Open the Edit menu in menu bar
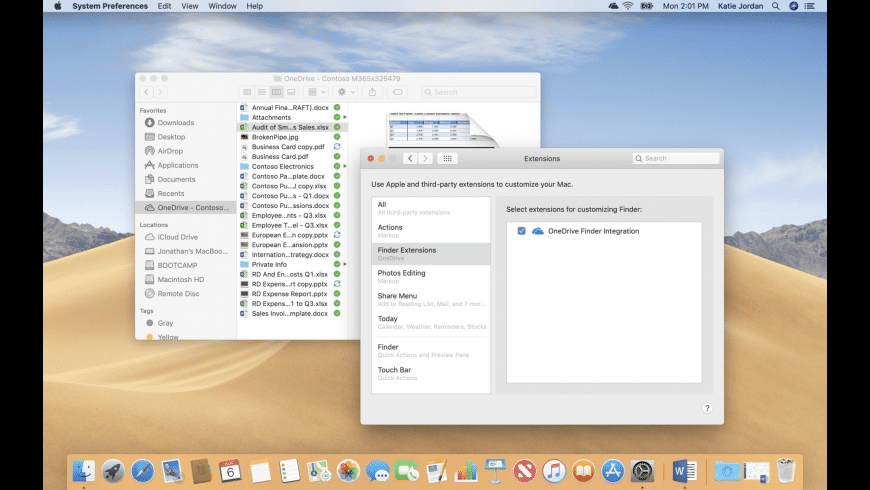This screenshot has height=490, width=870. (163, 6)
